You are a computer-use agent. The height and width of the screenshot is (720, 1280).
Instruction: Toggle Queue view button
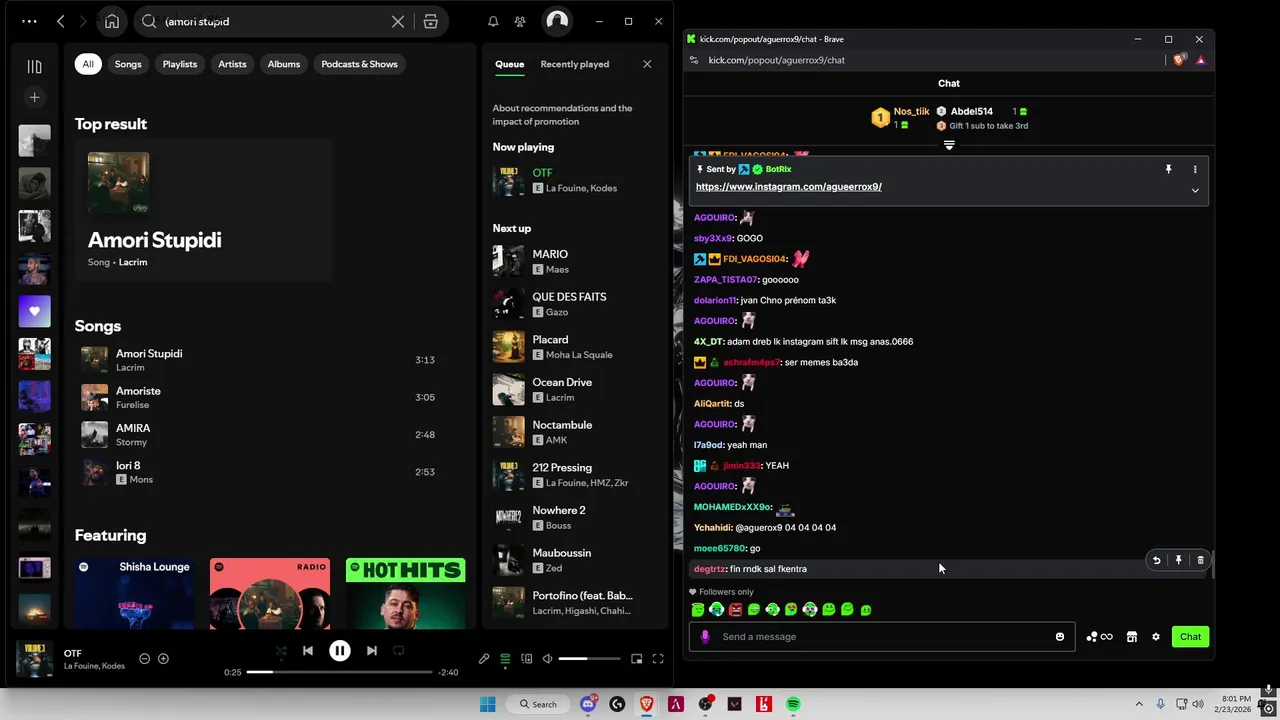click(505, 659)
